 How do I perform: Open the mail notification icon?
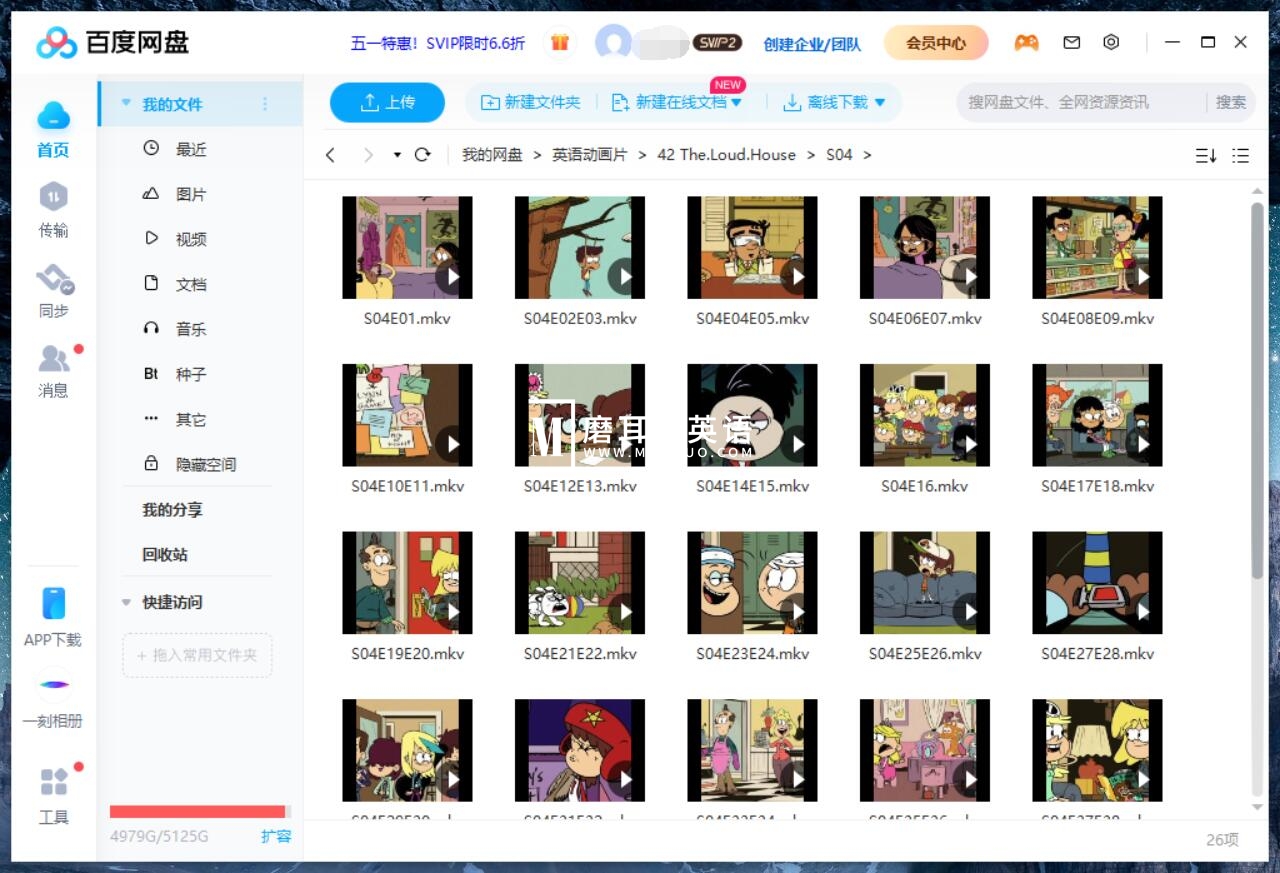coord(1071,43)
